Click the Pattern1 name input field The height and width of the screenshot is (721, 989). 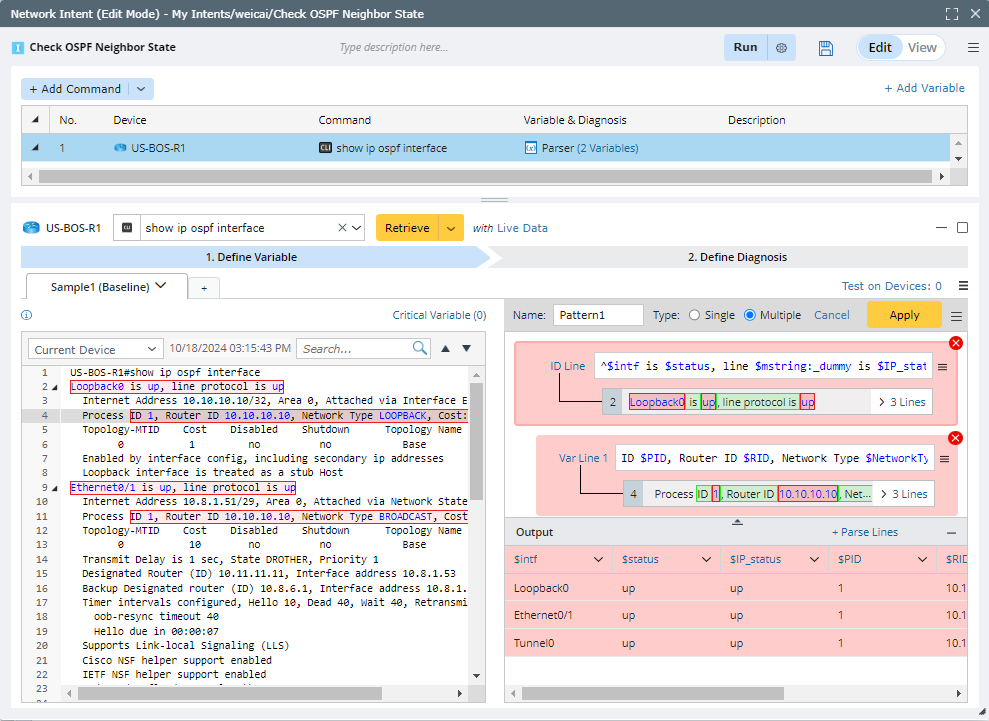pyautogui.click(x=598, y=315)
